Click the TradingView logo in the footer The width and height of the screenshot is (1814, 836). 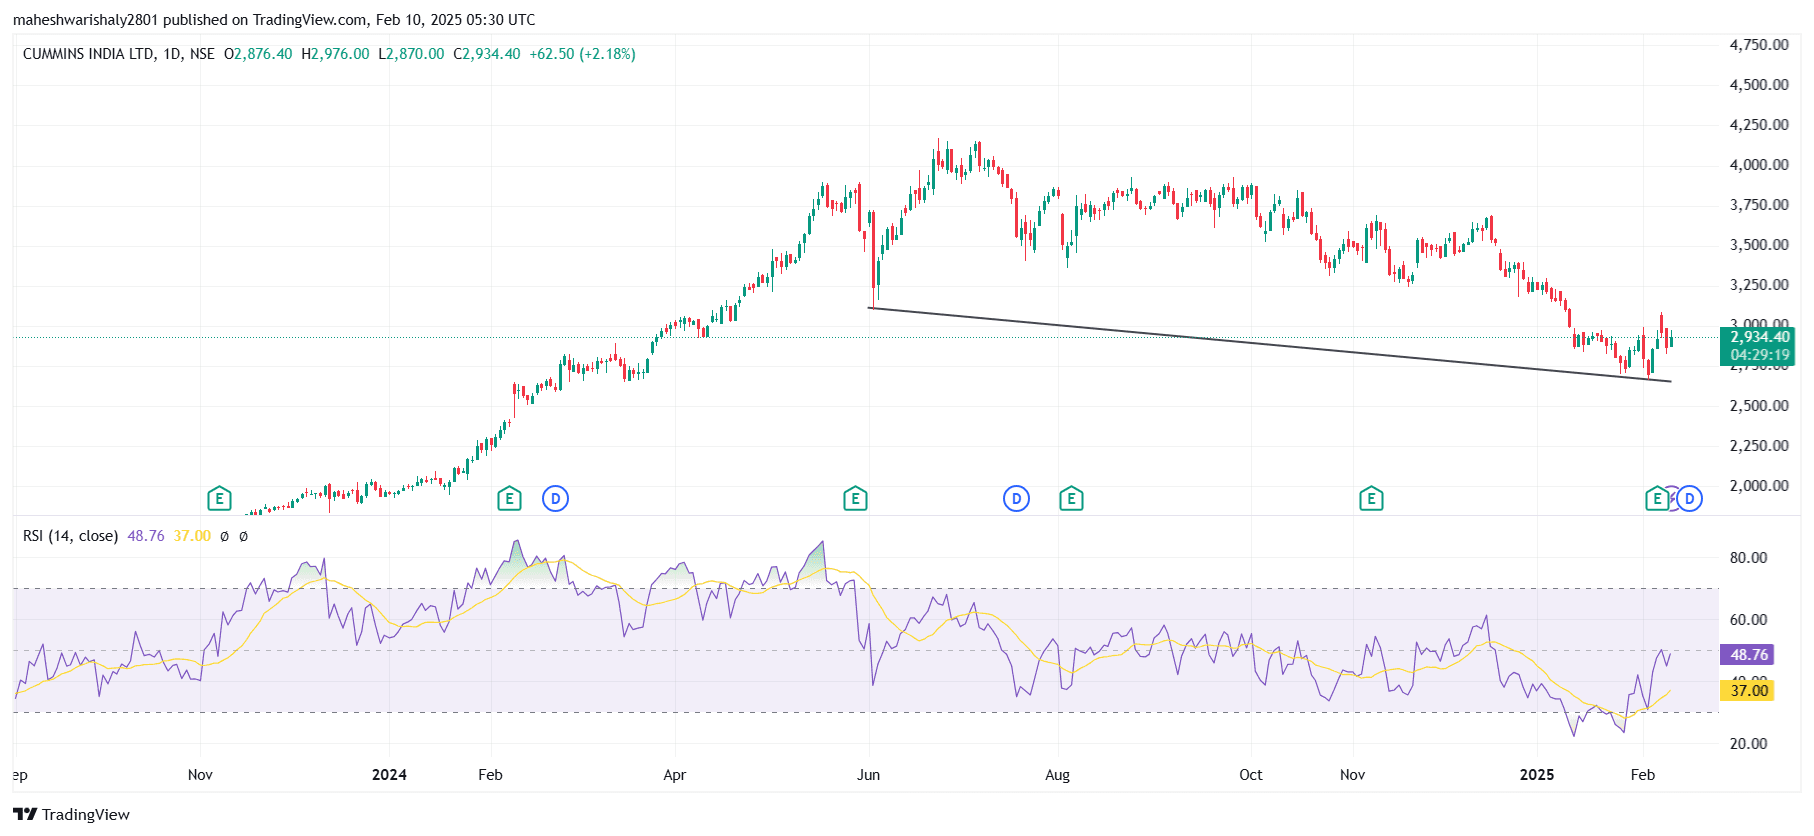coord(71,814)
